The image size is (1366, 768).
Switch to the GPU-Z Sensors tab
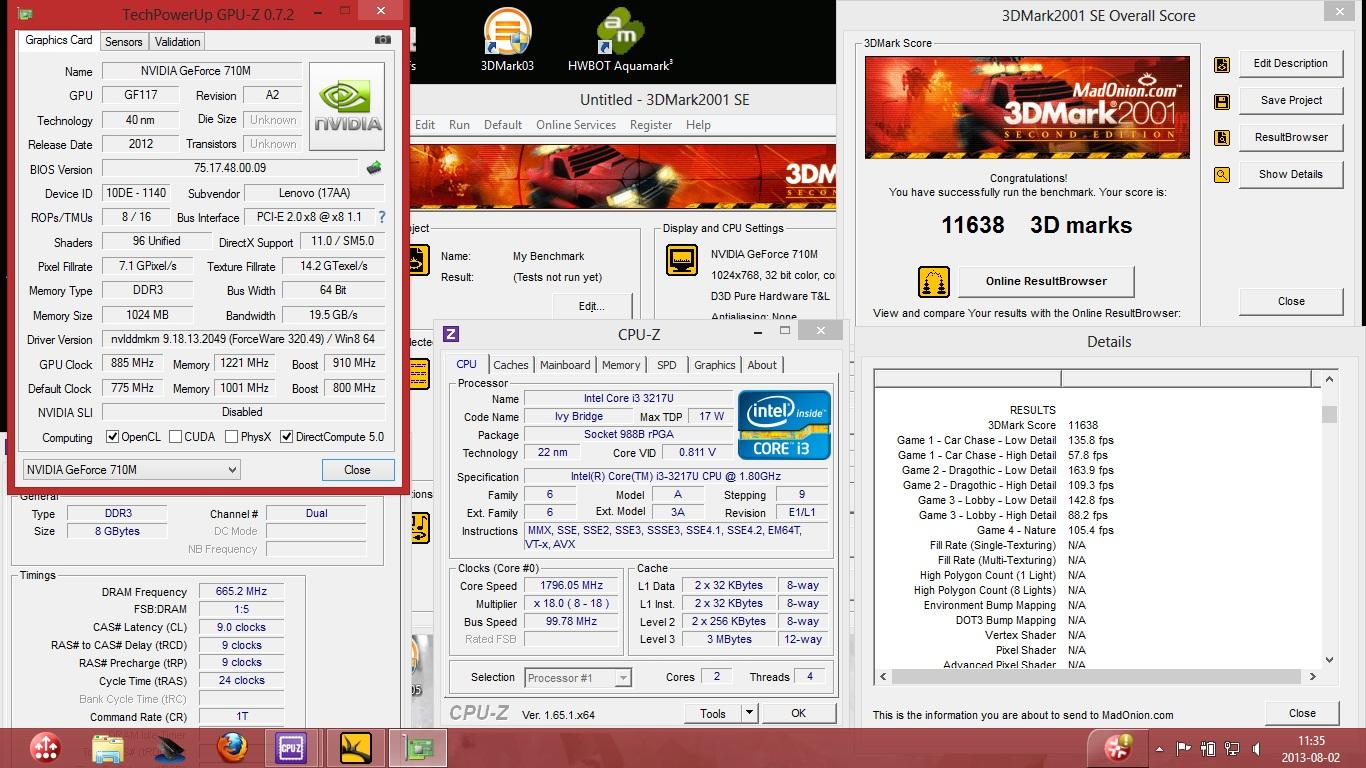point(124,41)
